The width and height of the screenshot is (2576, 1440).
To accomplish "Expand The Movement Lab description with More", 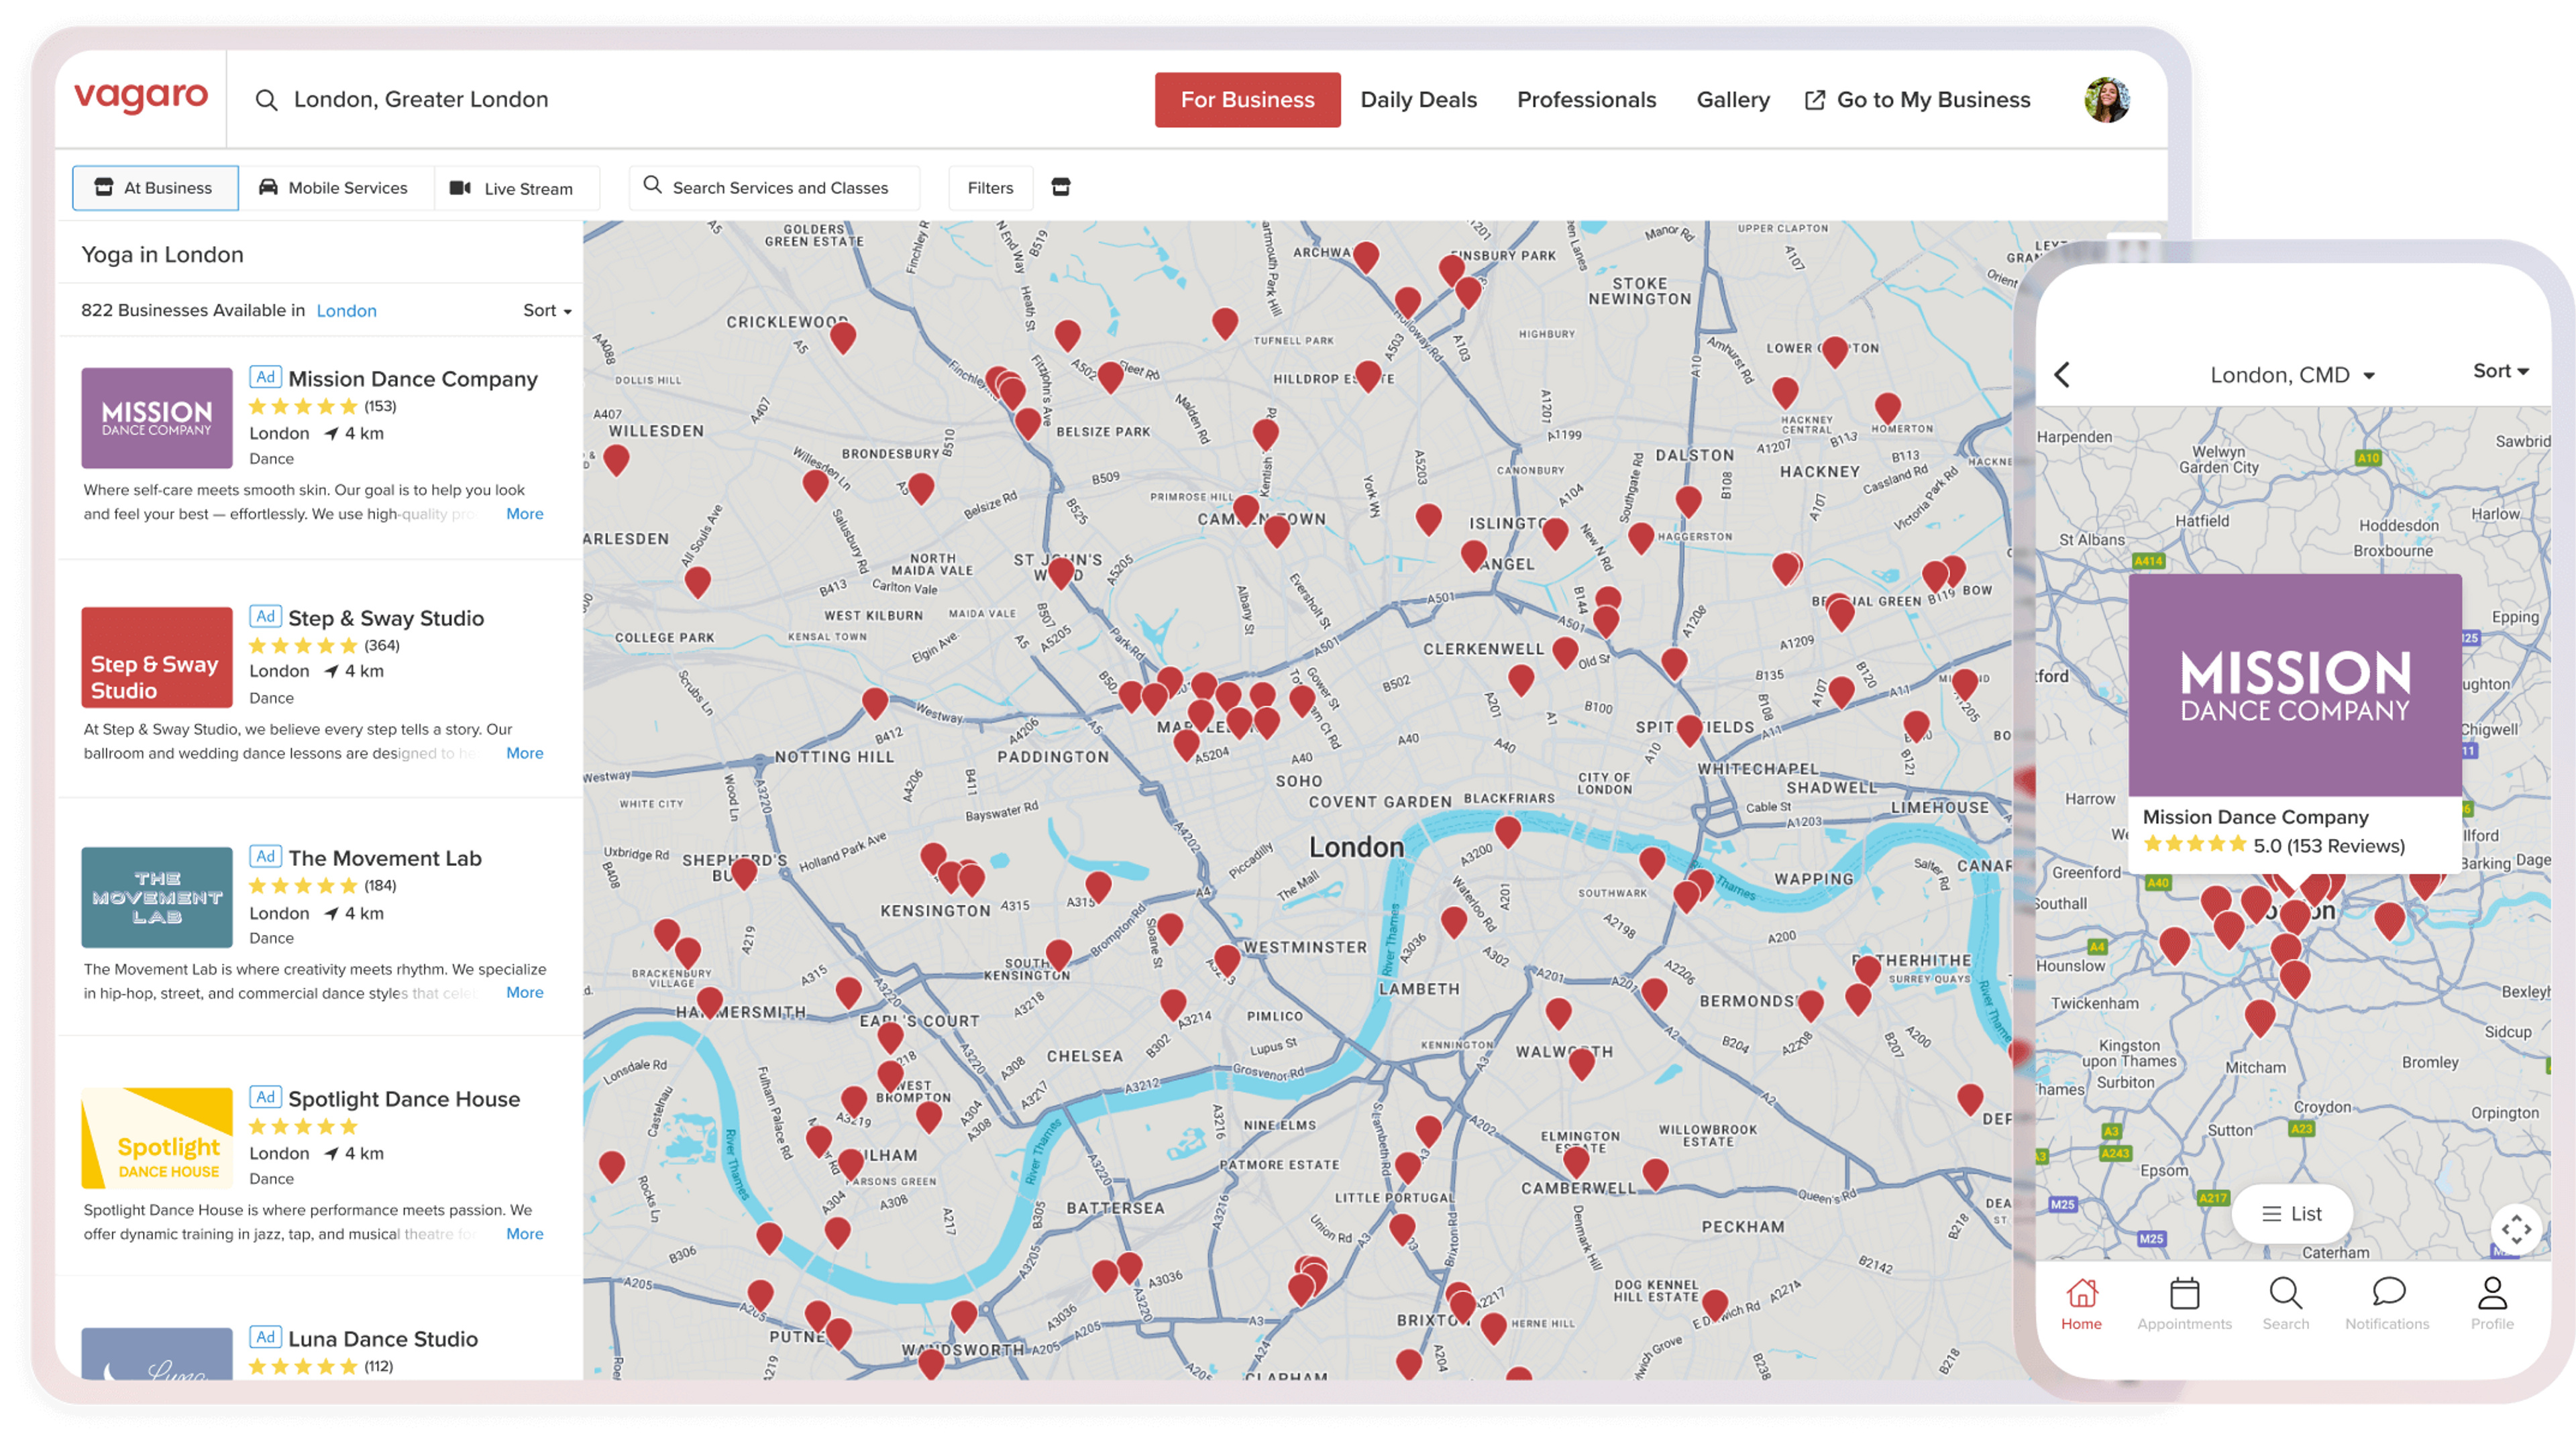I will coord(525,992).
